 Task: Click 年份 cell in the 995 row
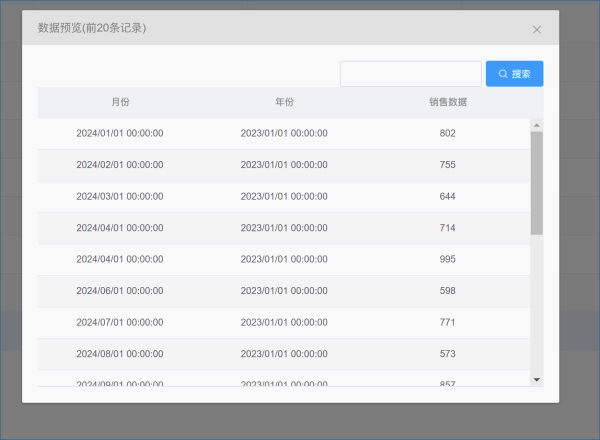[x=284, y=259]
